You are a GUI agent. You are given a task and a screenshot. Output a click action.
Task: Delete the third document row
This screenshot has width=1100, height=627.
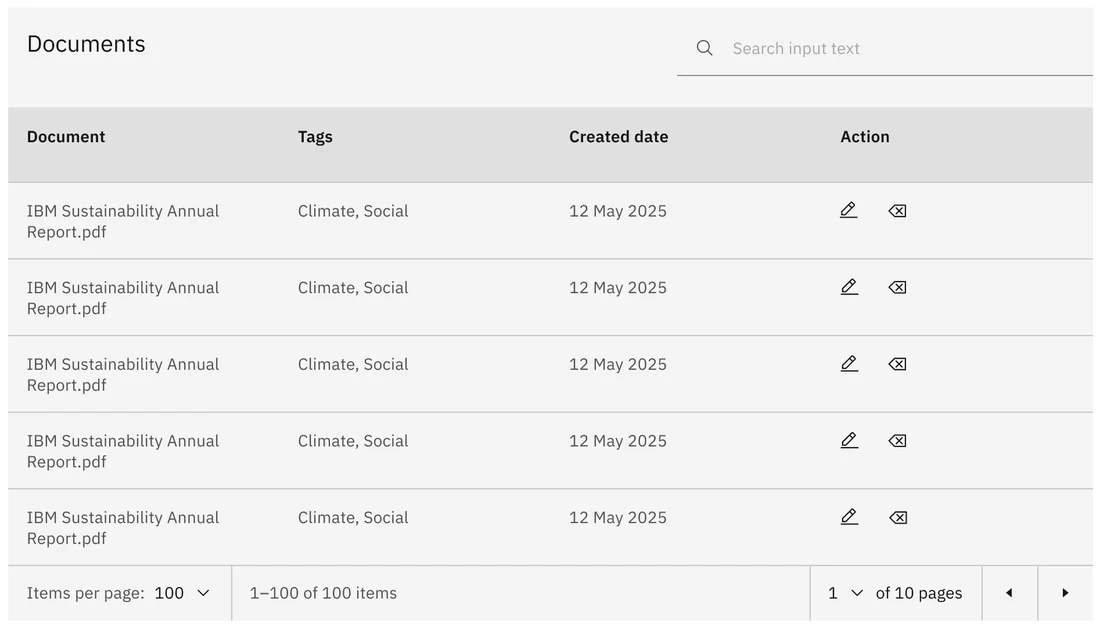[897, 364]
